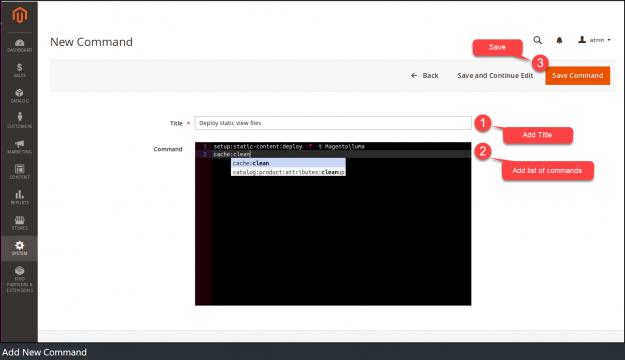The width and height of the screenshot is (625, 360).
Task: Select catalog:product:attributes:cleanup suggestion
Action: click(288, 172)
